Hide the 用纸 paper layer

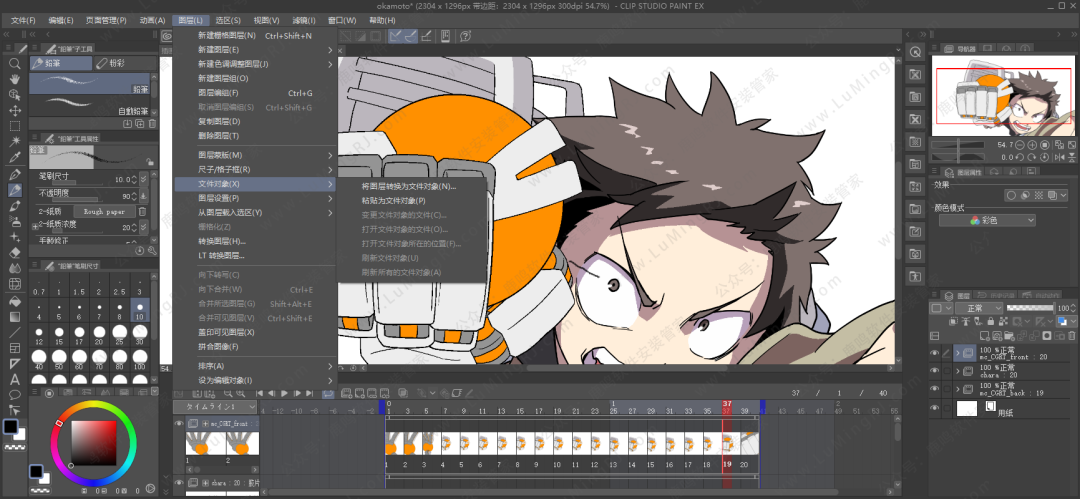click(x=935, y=408)
